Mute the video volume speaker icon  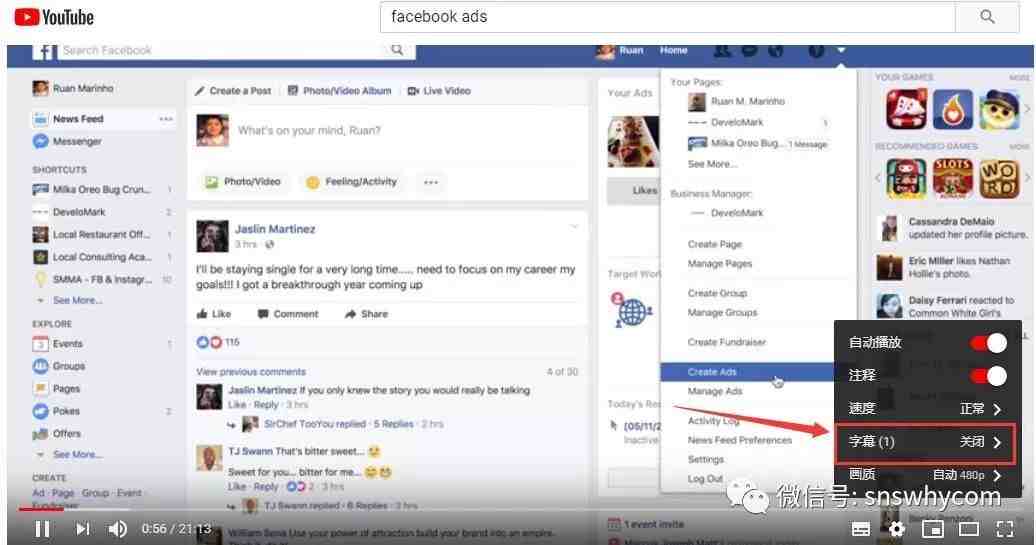(118, 528)
